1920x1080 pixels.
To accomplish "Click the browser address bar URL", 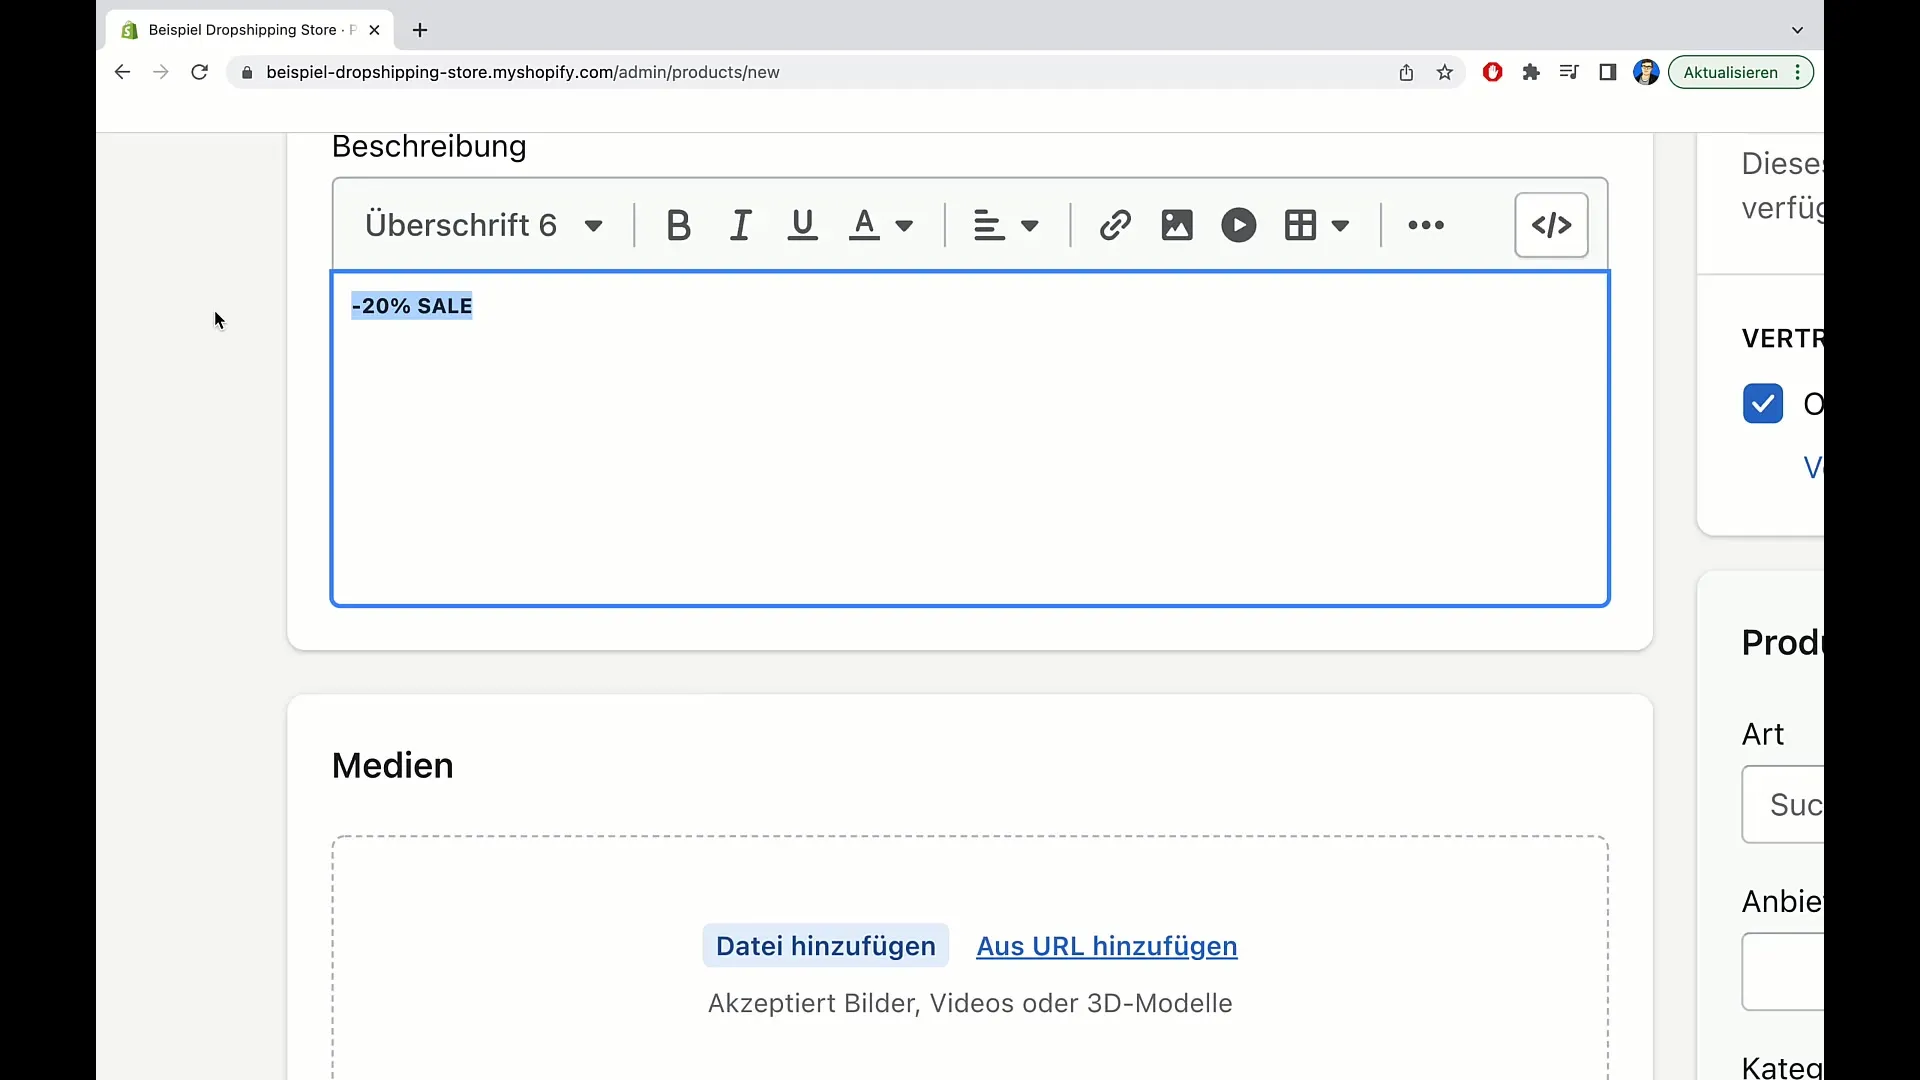I will pos(523,72).
